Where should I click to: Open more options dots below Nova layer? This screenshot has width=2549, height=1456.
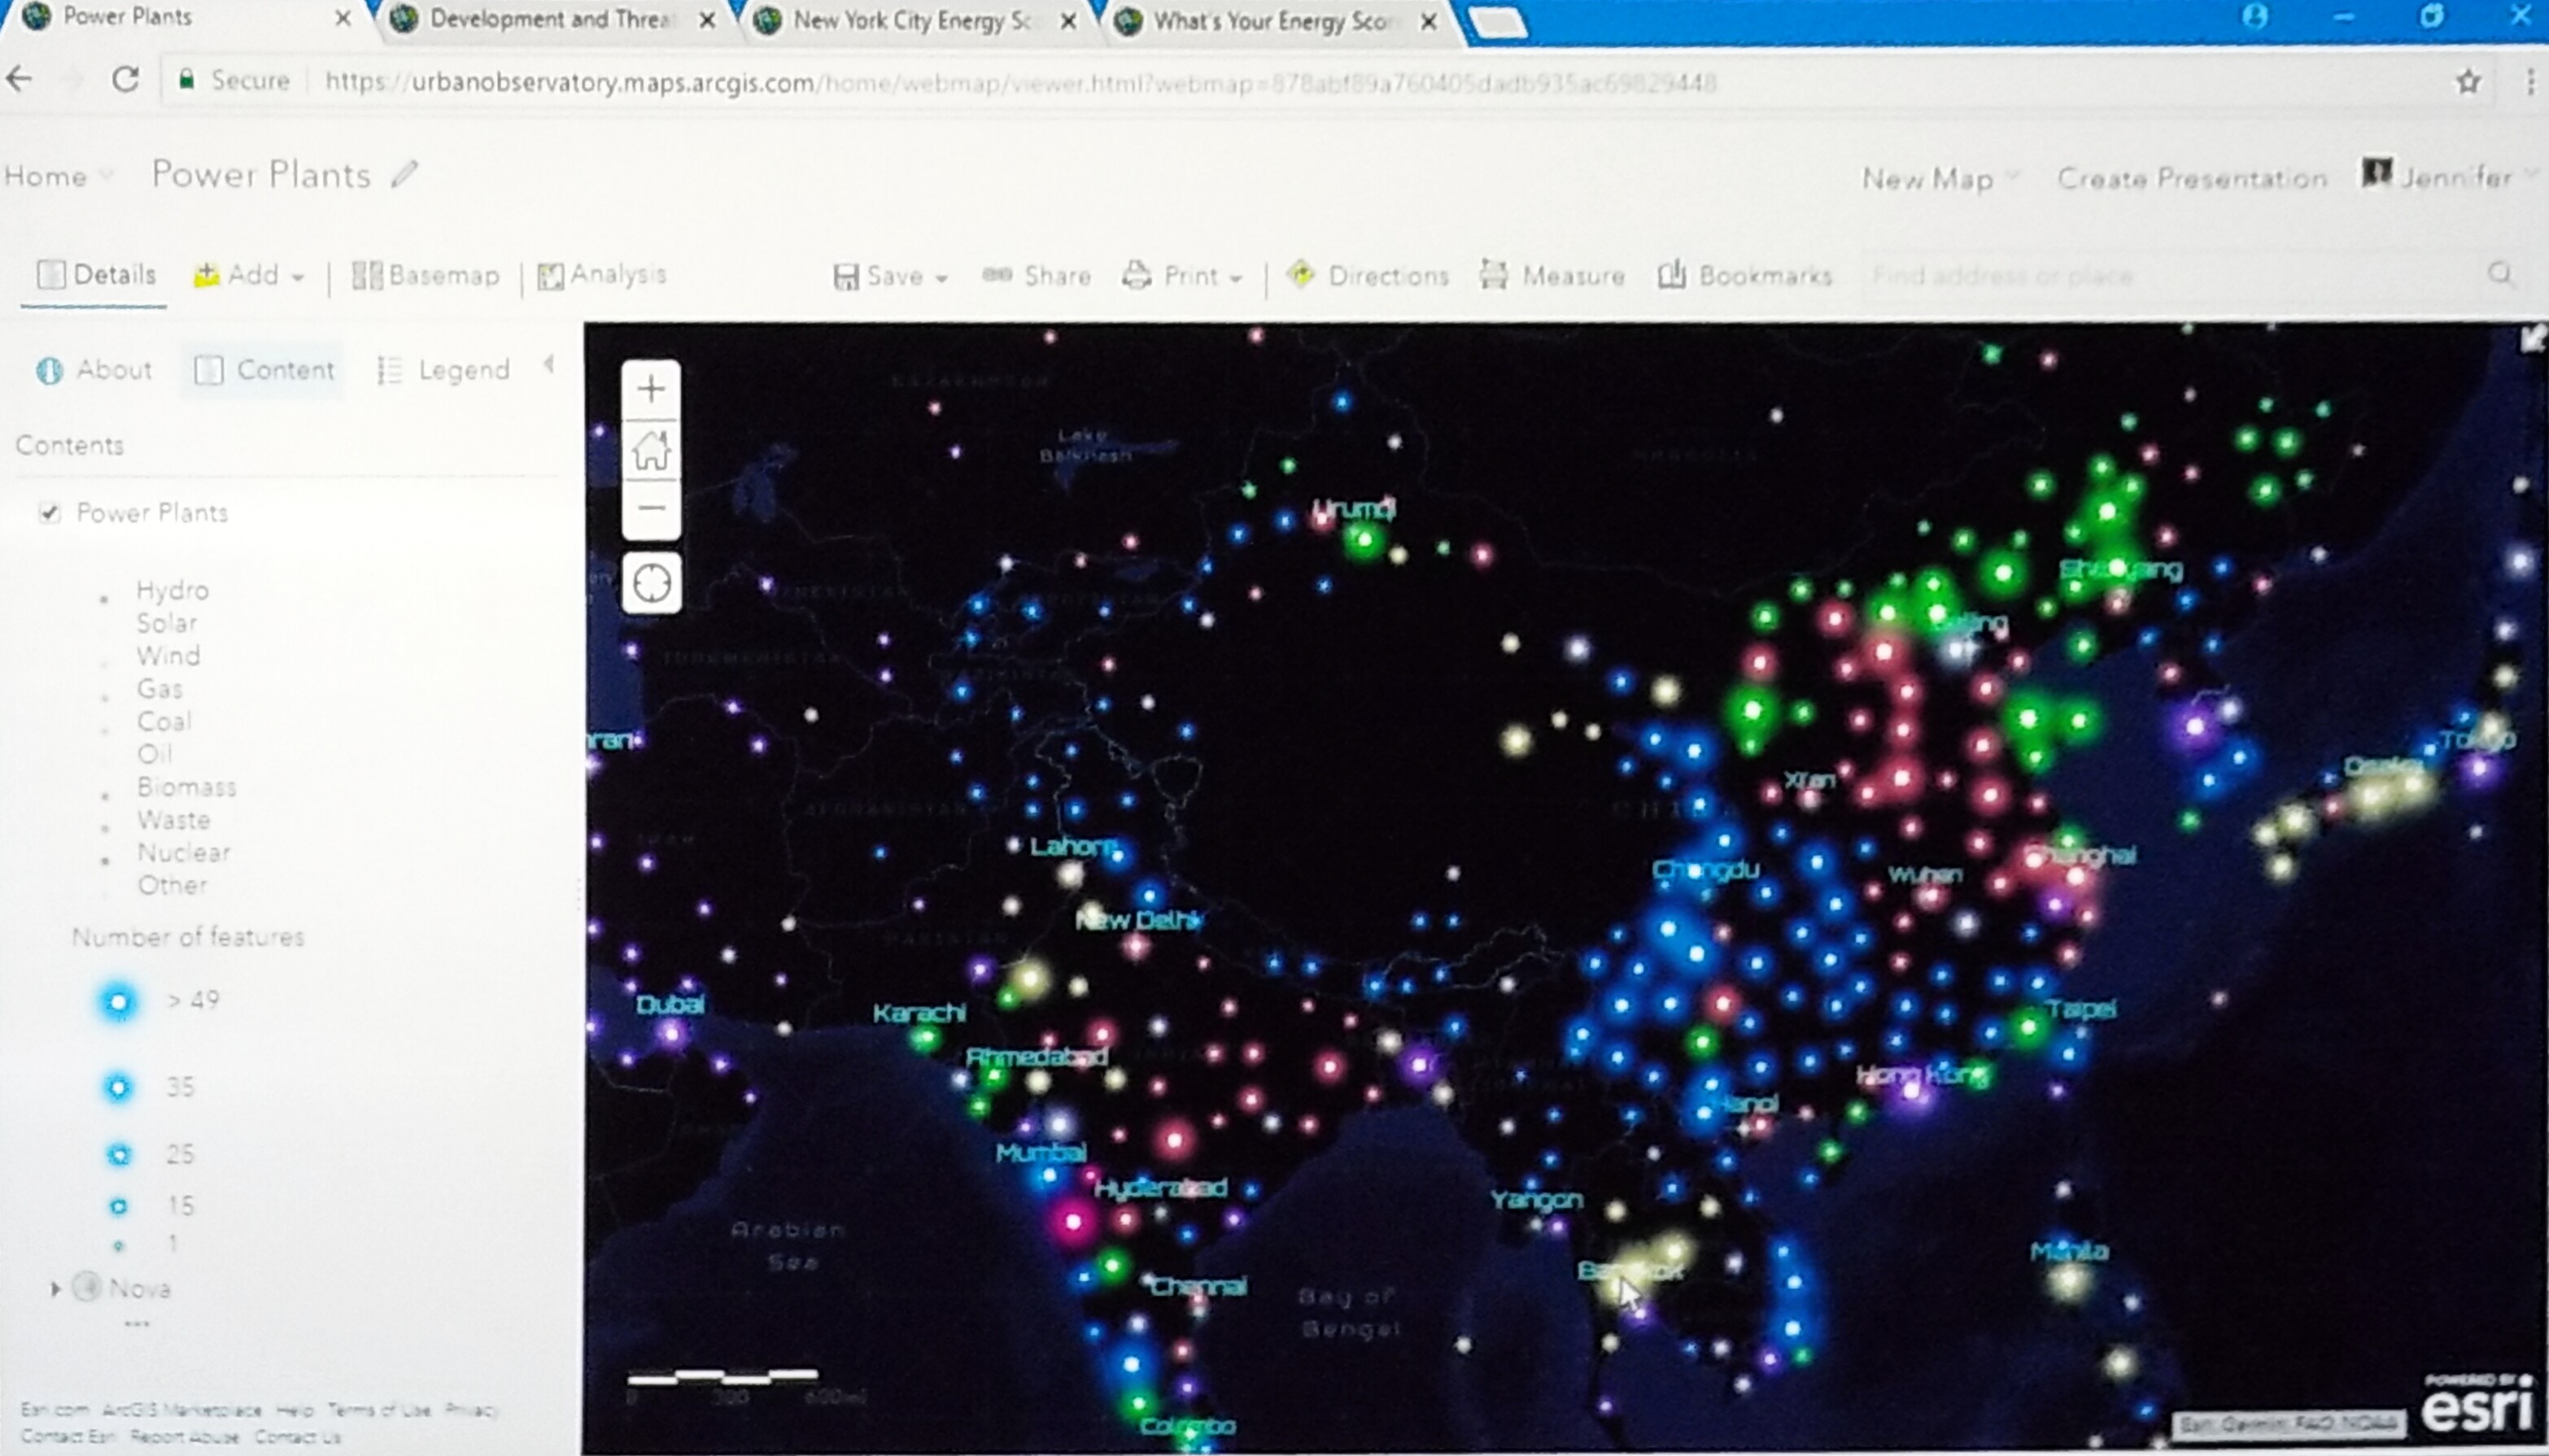(137, 1324)
